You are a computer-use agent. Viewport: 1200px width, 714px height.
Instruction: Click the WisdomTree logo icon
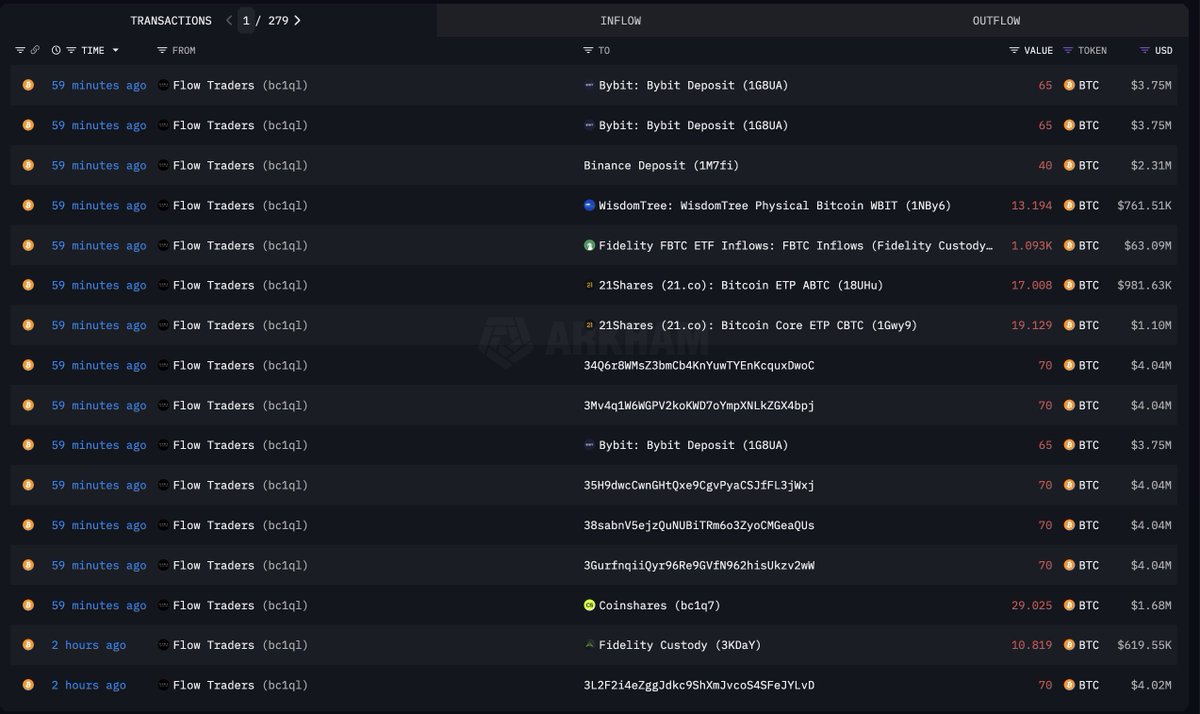[x=589, y=205]
